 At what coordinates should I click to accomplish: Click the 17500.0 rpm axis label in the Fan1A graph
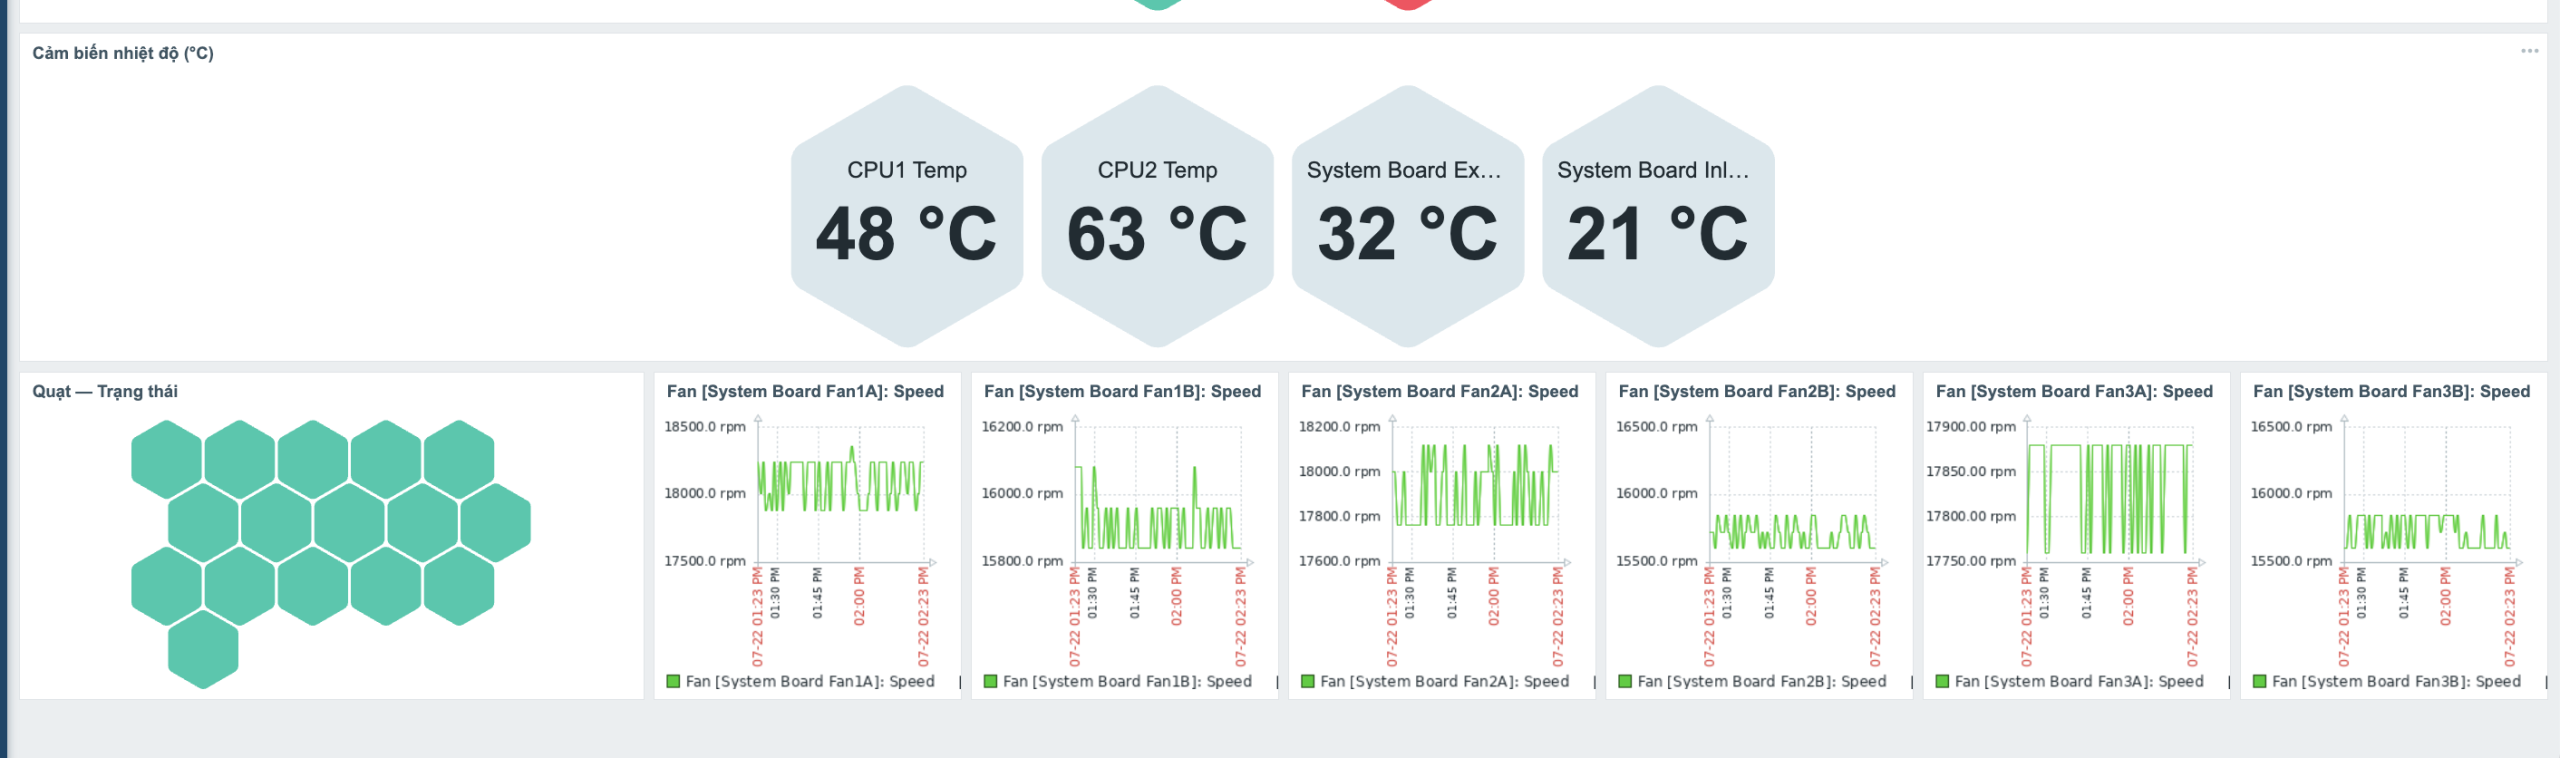(x=705, y=561)
